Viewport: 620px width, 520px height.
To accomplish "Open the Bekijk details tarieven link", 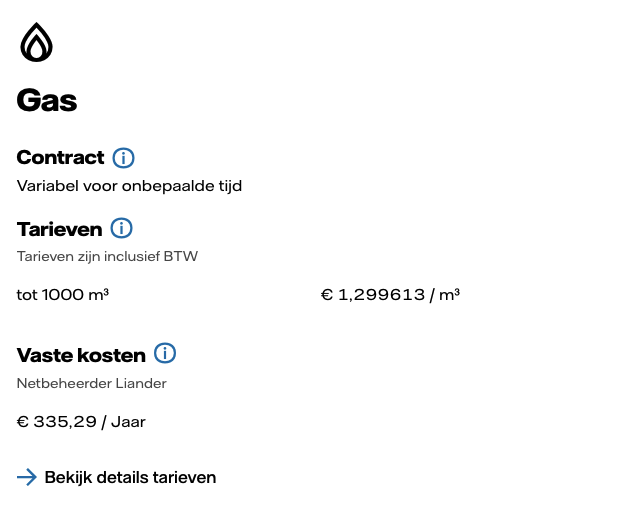I will [130, 477].
